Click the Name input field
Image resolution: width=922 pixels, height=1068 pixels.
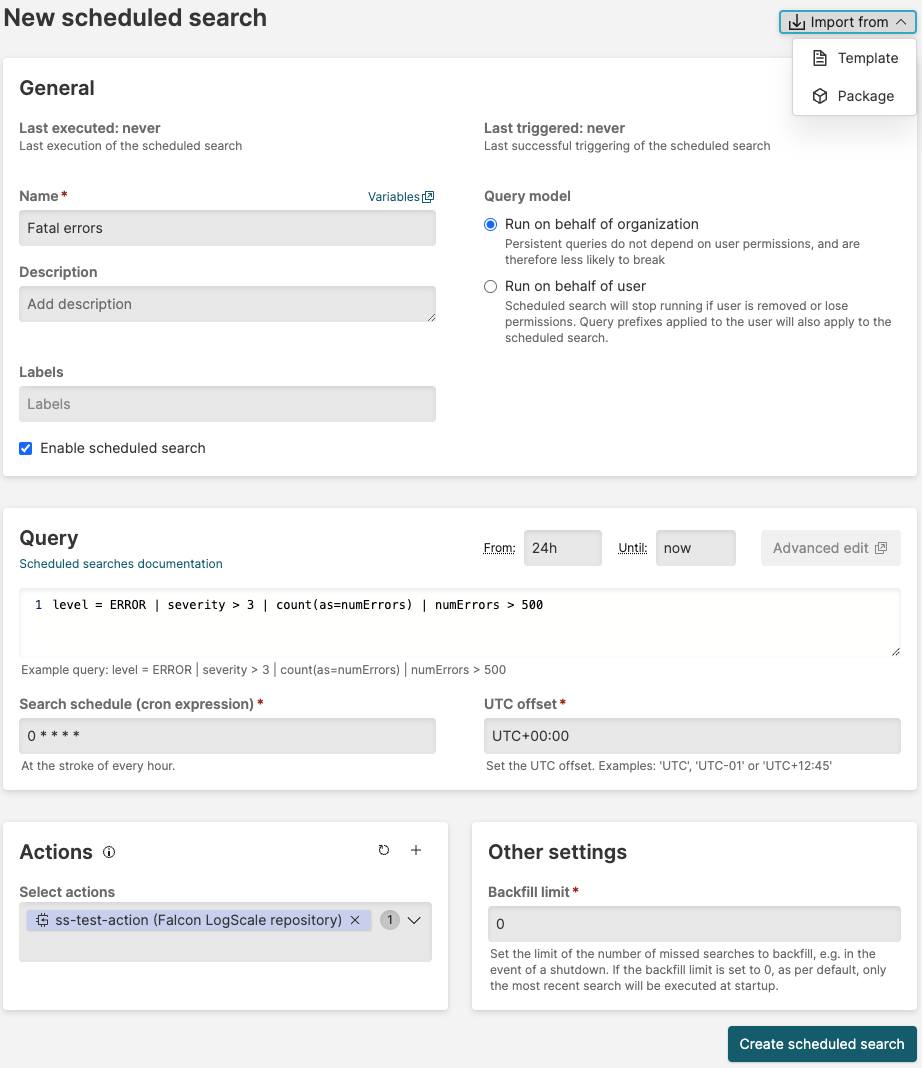(x=227, y=228)
